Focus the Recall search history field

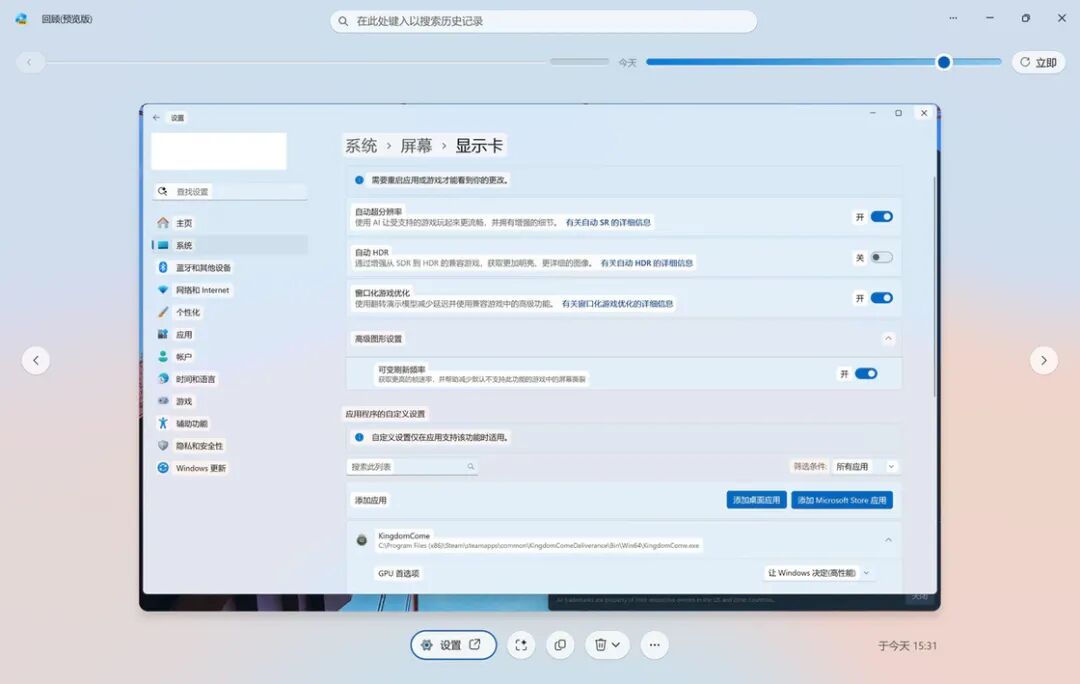pyautogui.click(x=543, y=21)
